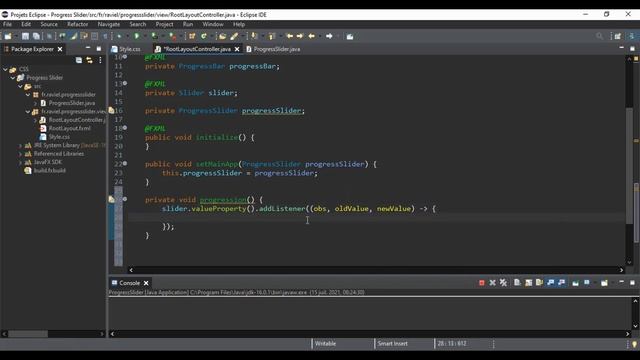Minimize the Package Explorer panel
Viewport: 640px width, 360px height.
88,48
